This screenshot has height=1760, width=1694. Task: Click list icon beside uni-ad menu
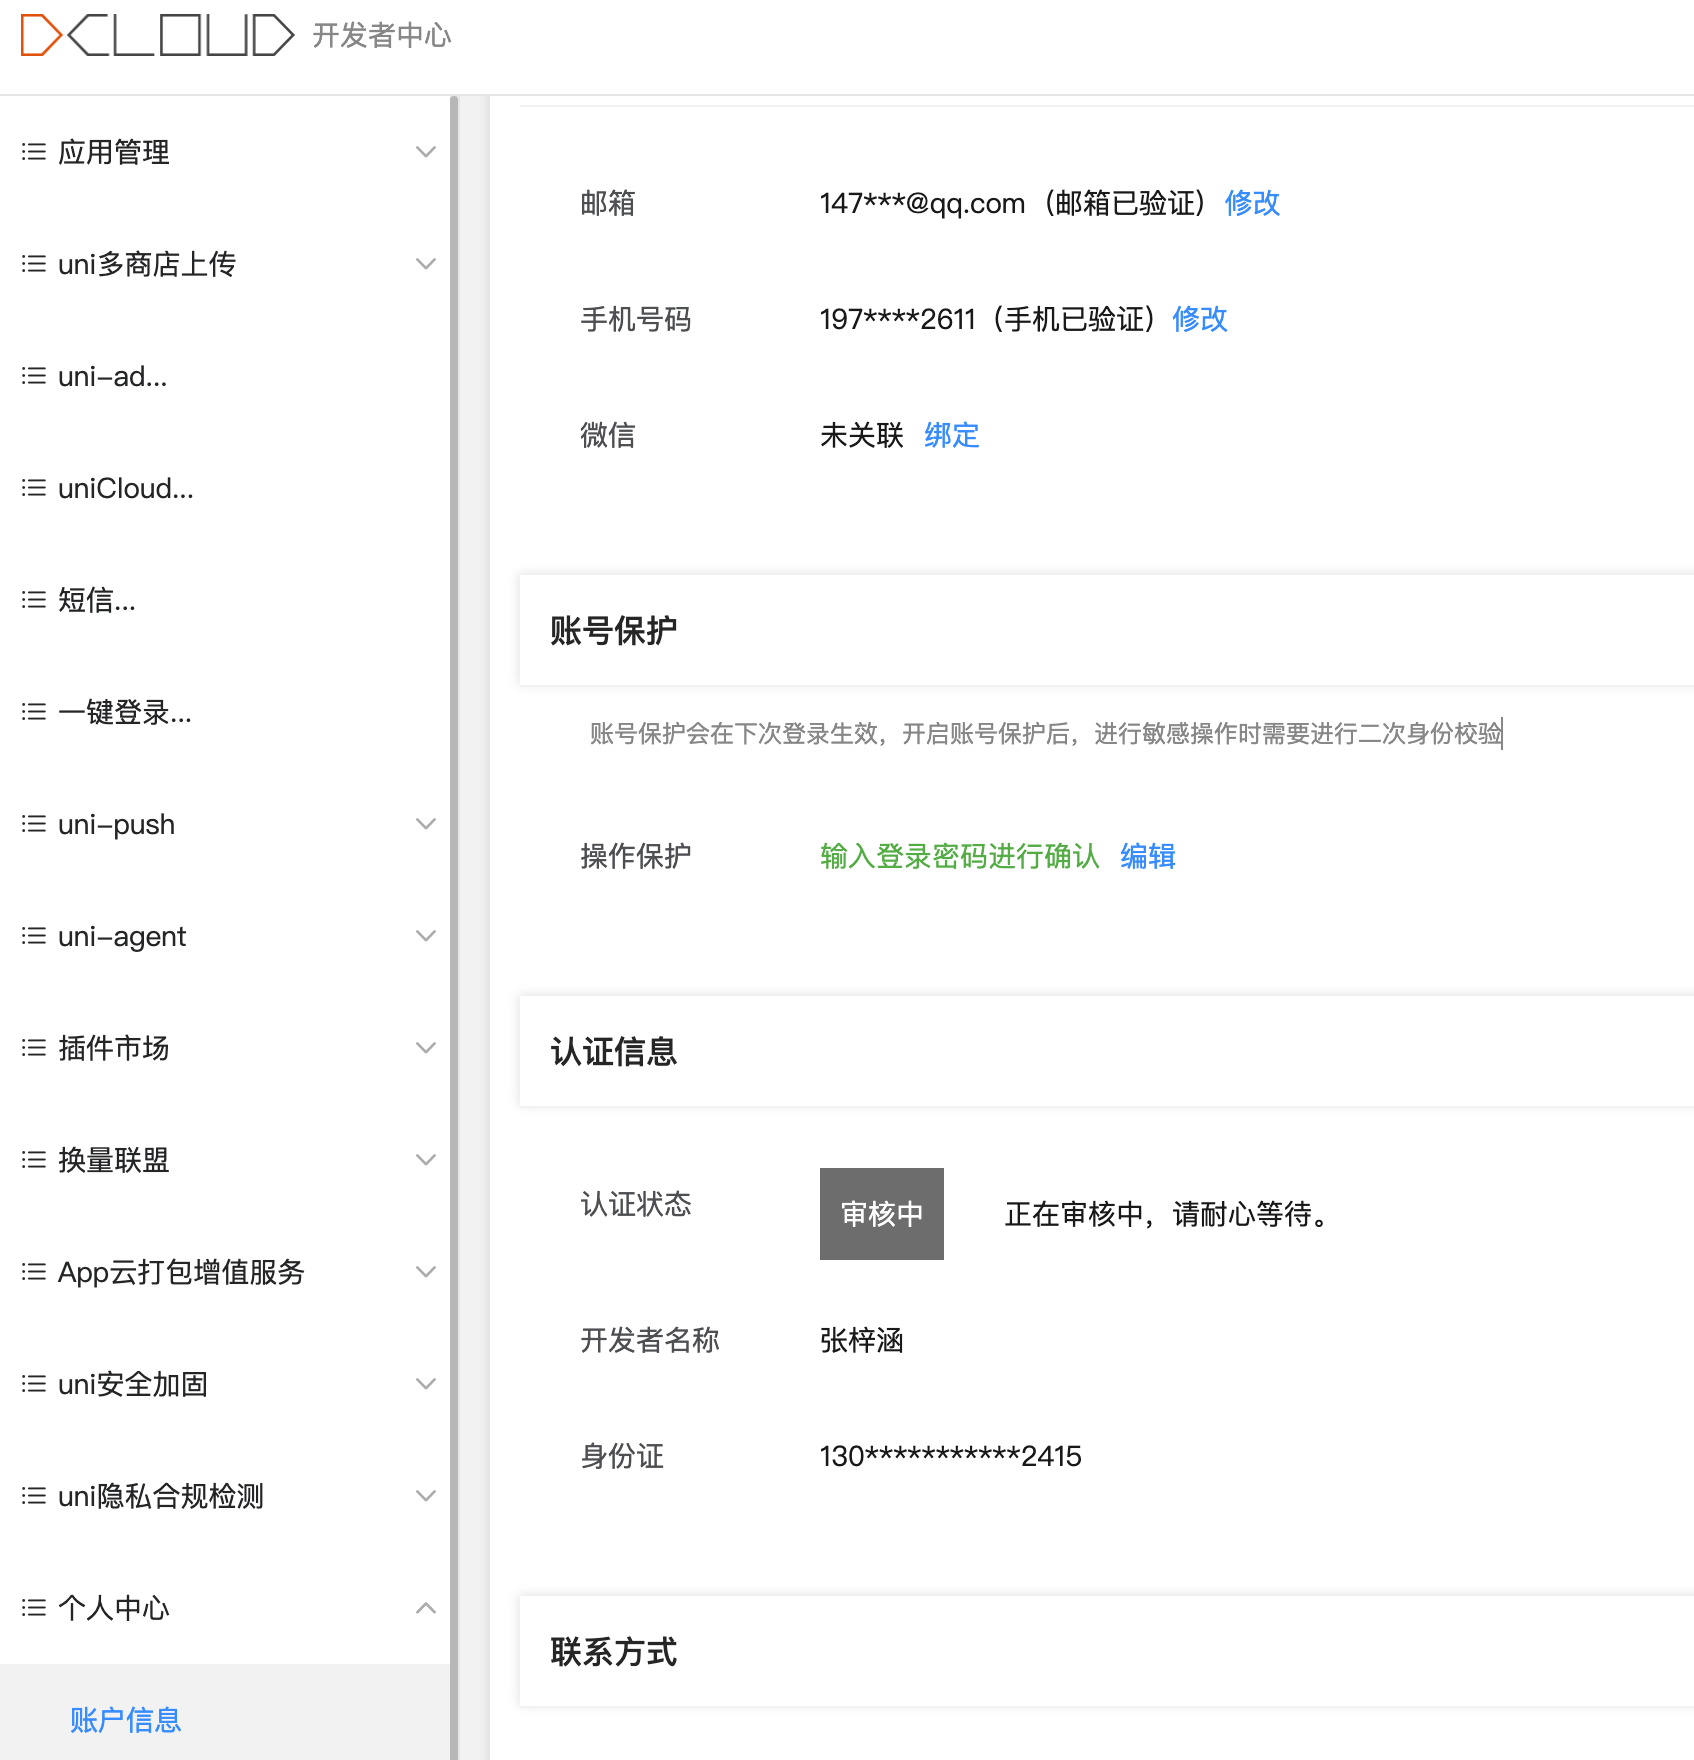pos(34,376)
